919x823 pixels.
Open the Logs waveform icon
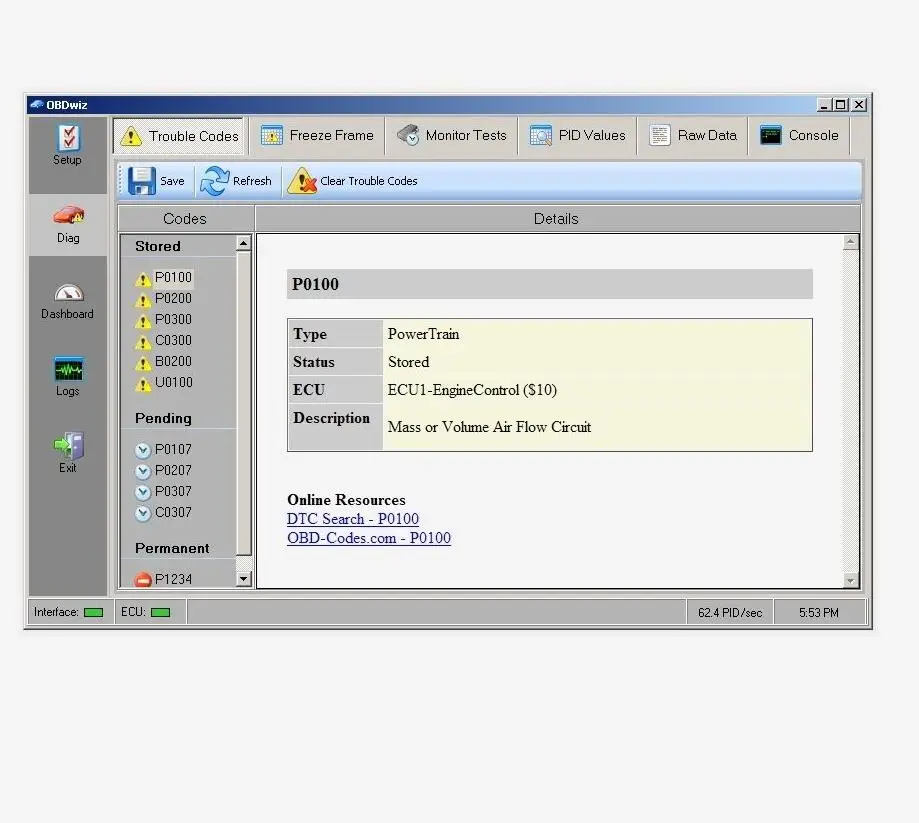coord(69,369)
